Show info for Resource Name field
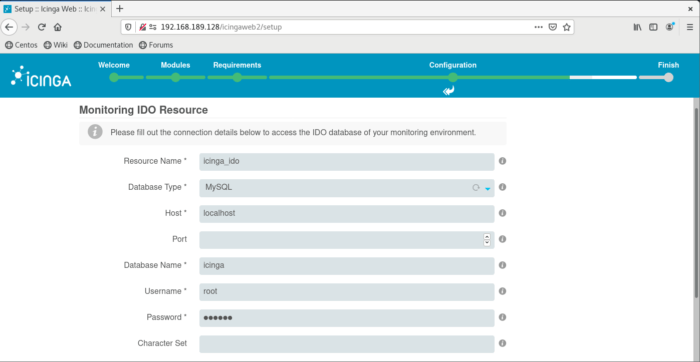The height and width of the screenshot is (362, 700). click(502, 161)
